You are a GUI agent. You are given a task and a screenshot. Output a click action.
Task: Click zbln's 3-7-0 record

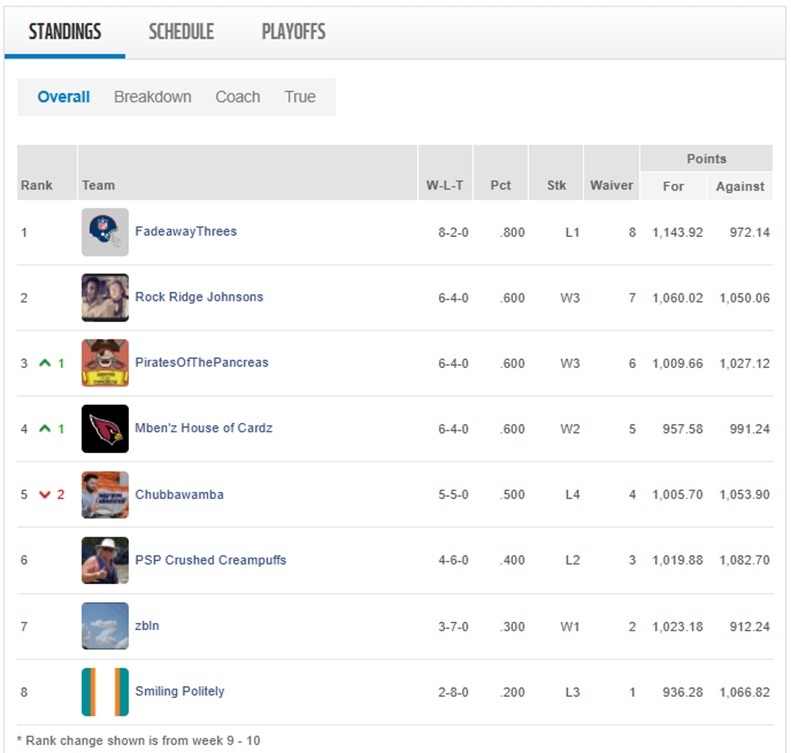click(x=453, y=627)
